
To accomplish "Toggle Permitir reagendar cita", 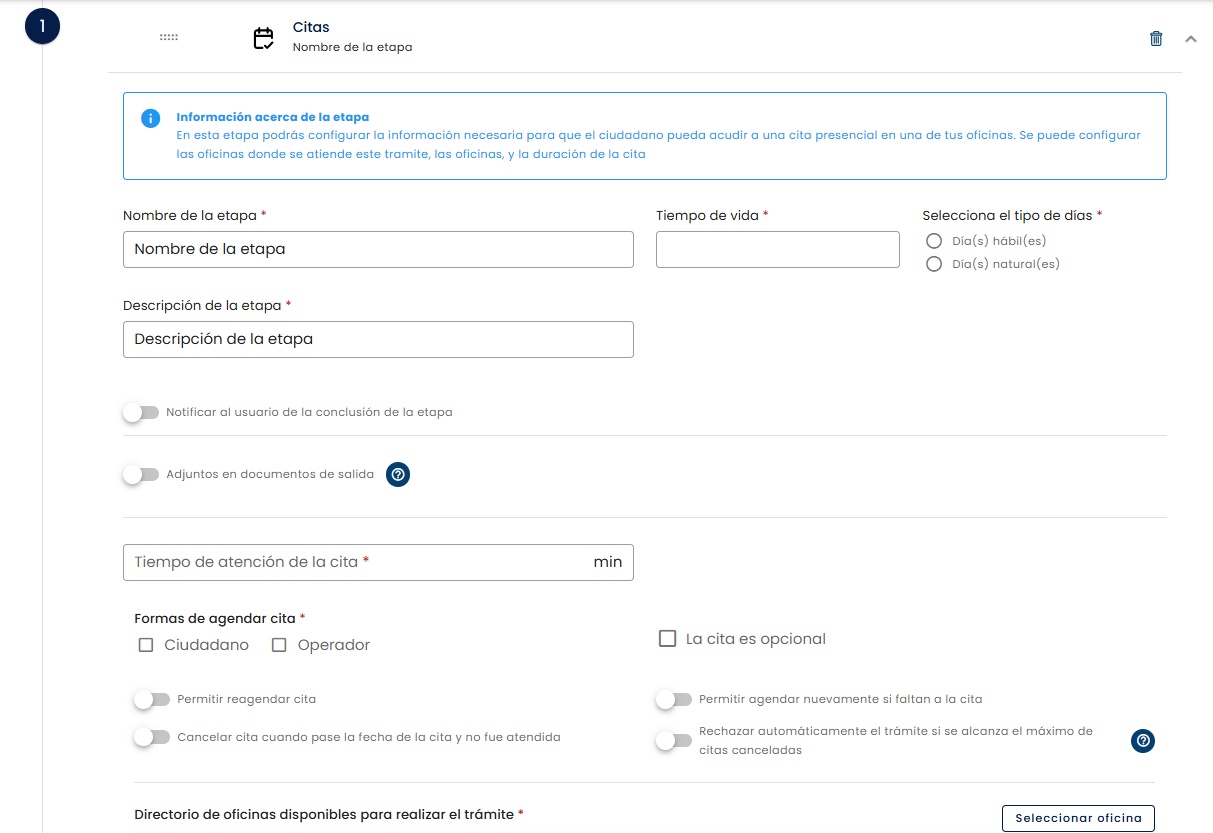I will [x=152, y=699].
